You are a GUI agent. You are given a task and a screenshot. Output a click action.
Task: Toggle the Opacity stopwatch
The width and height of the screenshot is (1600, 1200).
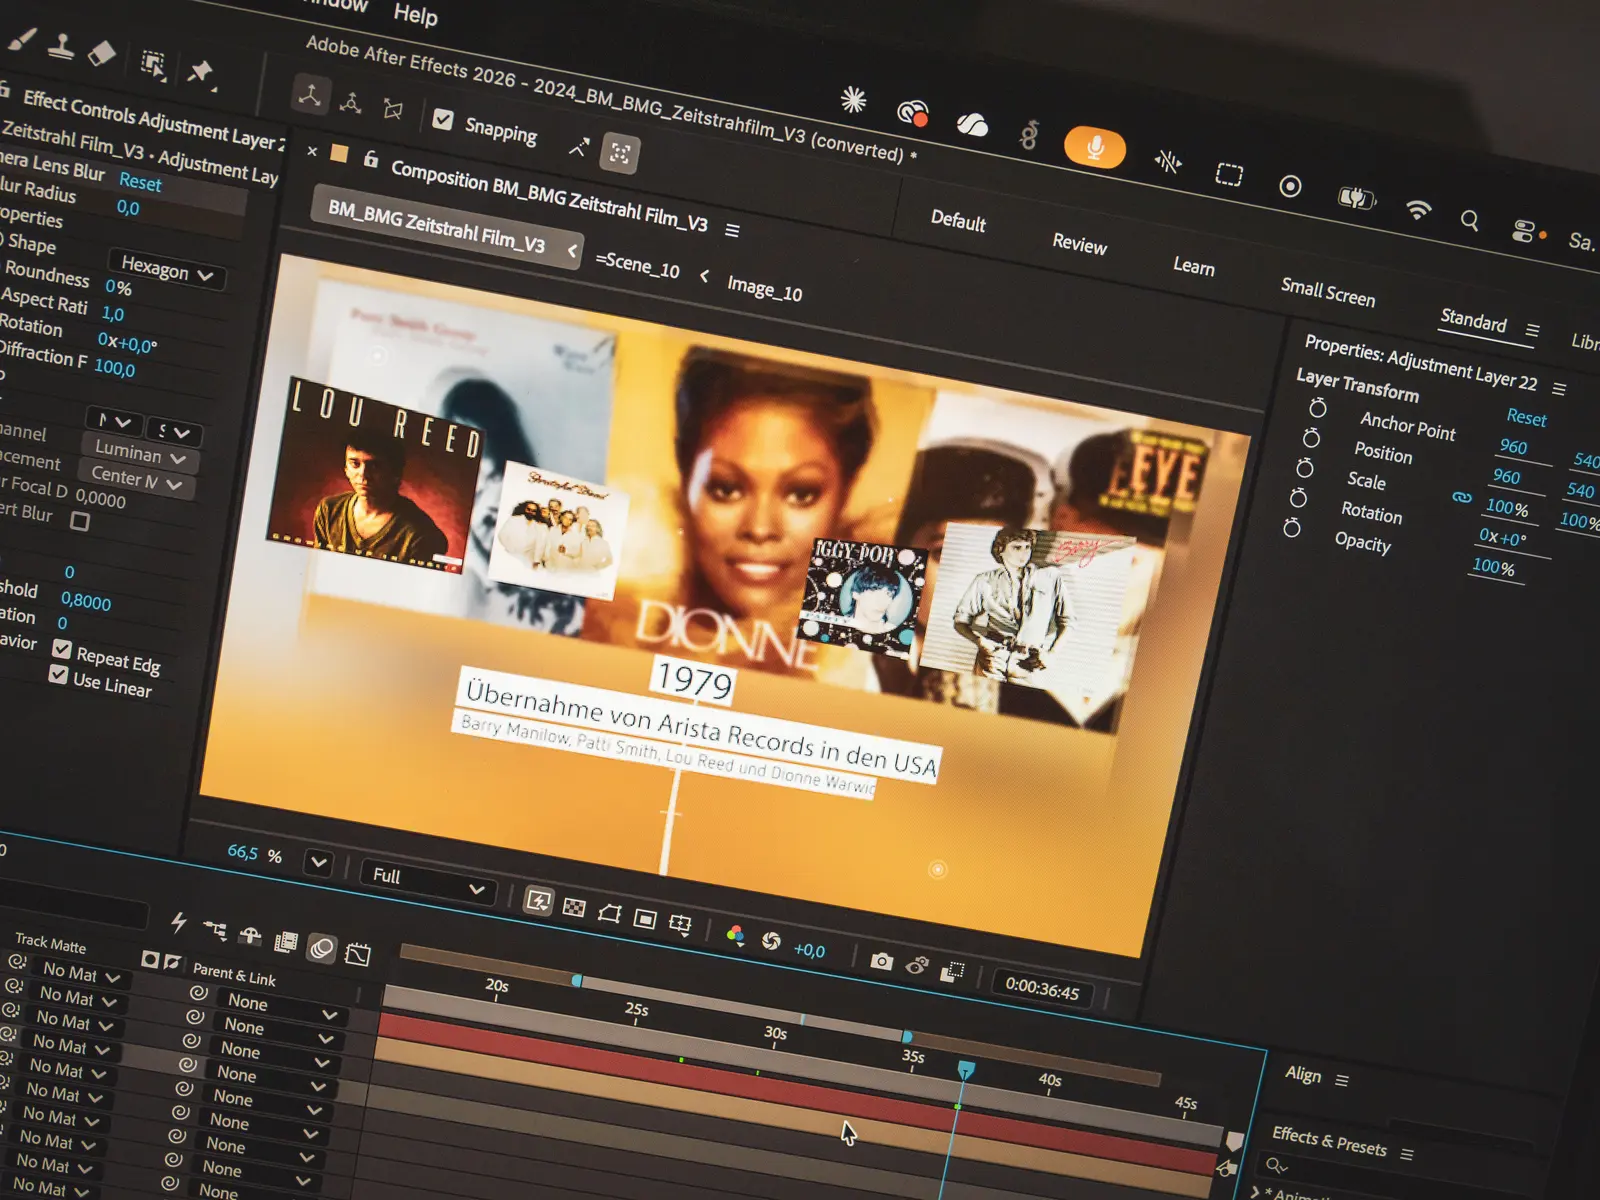coord(1292,527)
